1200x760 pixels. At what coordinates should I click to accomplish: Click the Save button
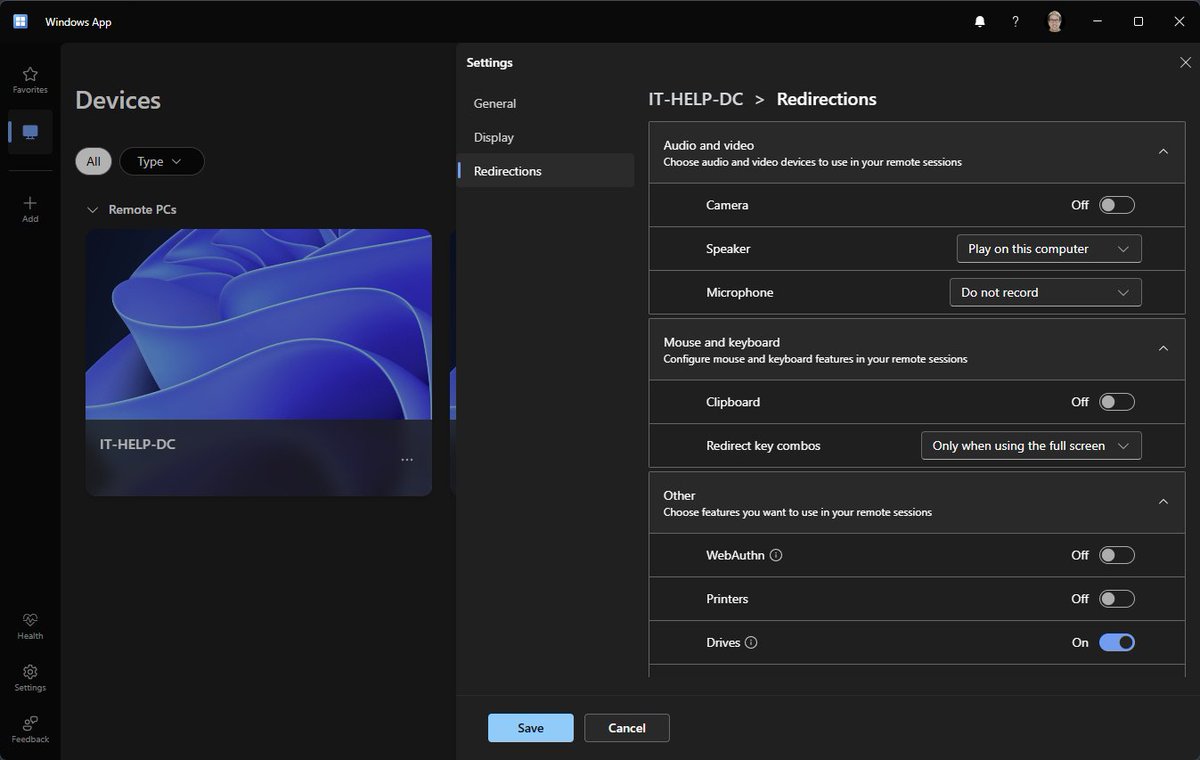(x=531, y=728)
